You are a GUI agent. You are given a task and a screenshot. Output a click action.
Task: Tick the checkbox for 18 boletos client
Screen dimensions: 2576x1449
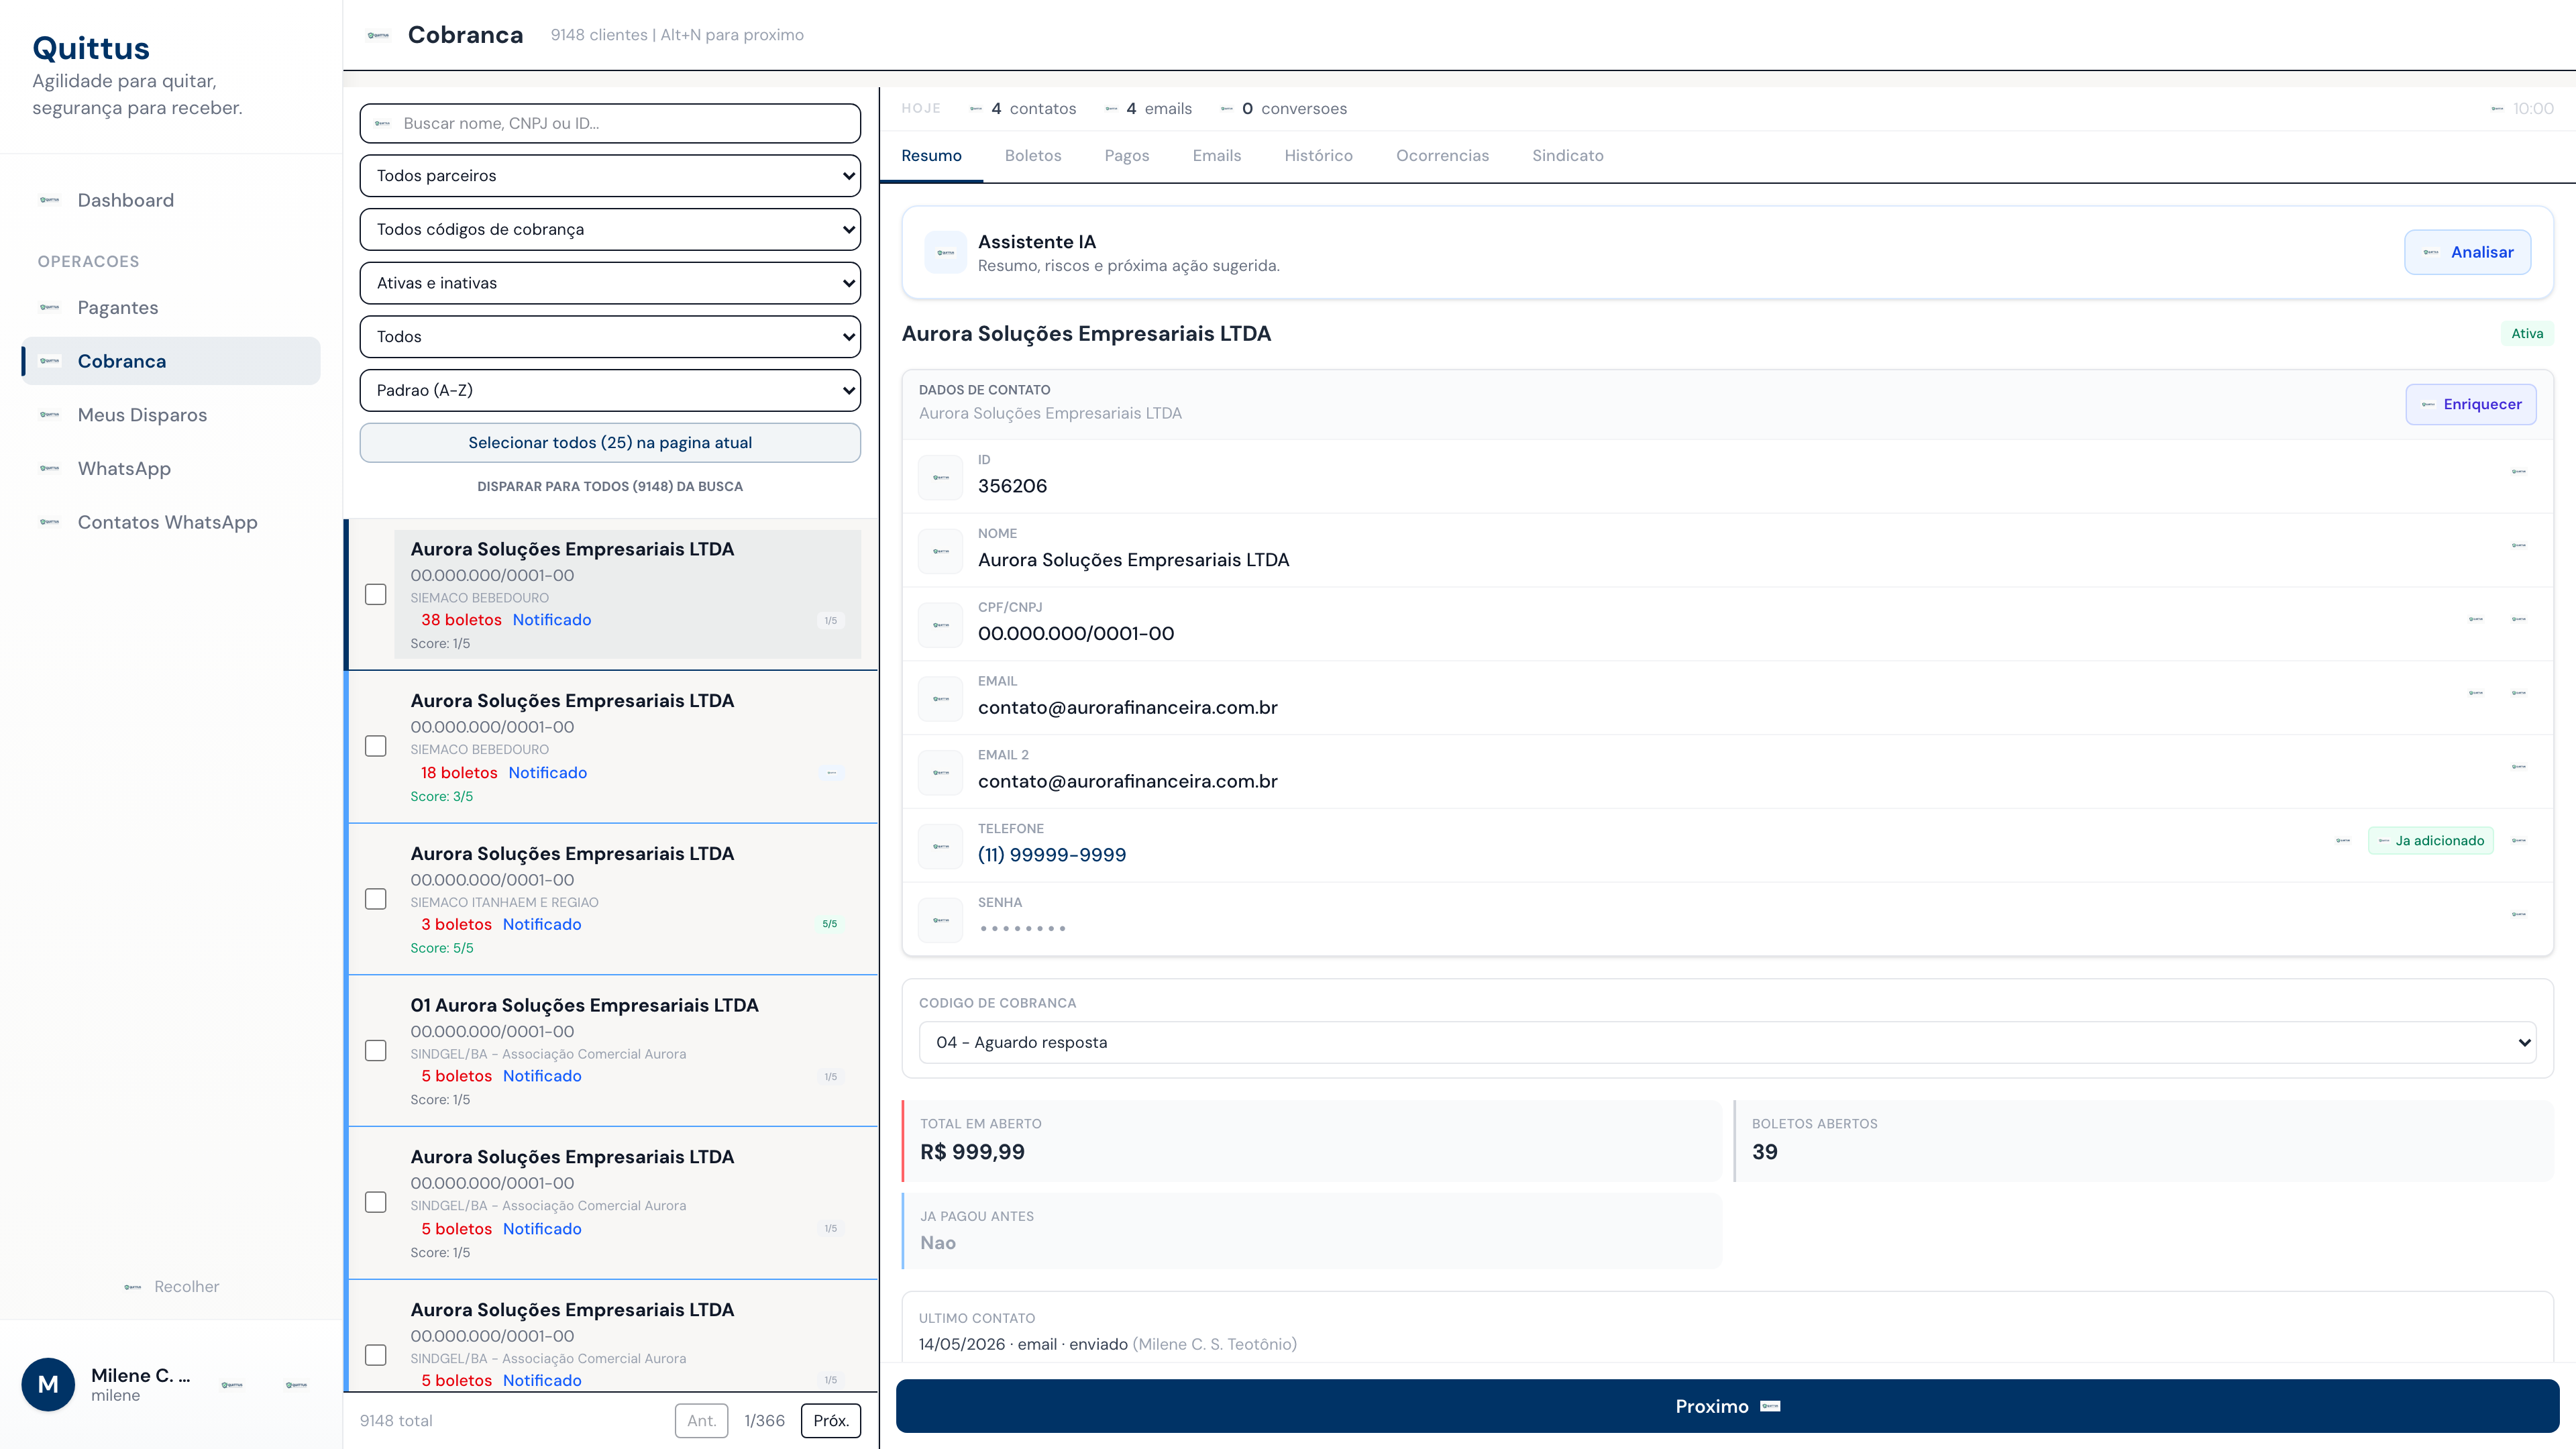click(x=376, y=746)
